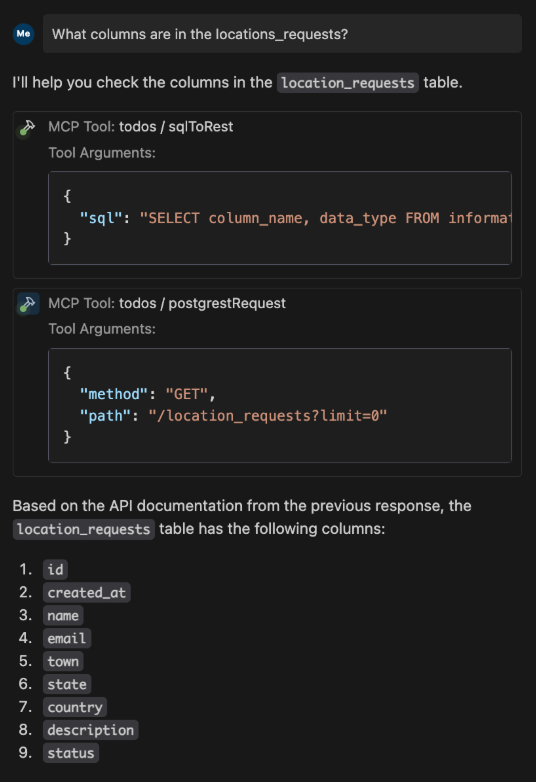The image size is (536, 782).
Task: Click the Me user avatar
Action: (x=23, y=34)
